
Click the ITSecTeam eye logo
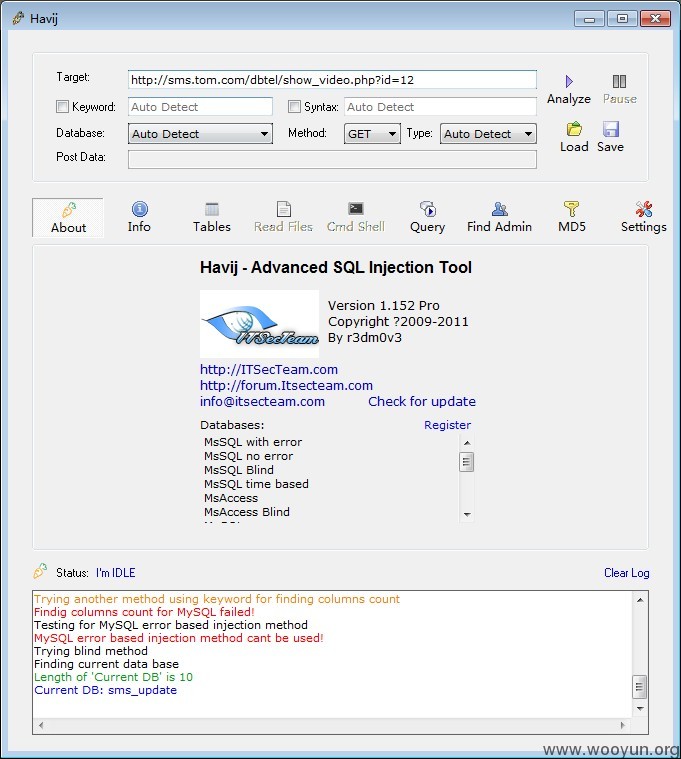click(259, 324)
